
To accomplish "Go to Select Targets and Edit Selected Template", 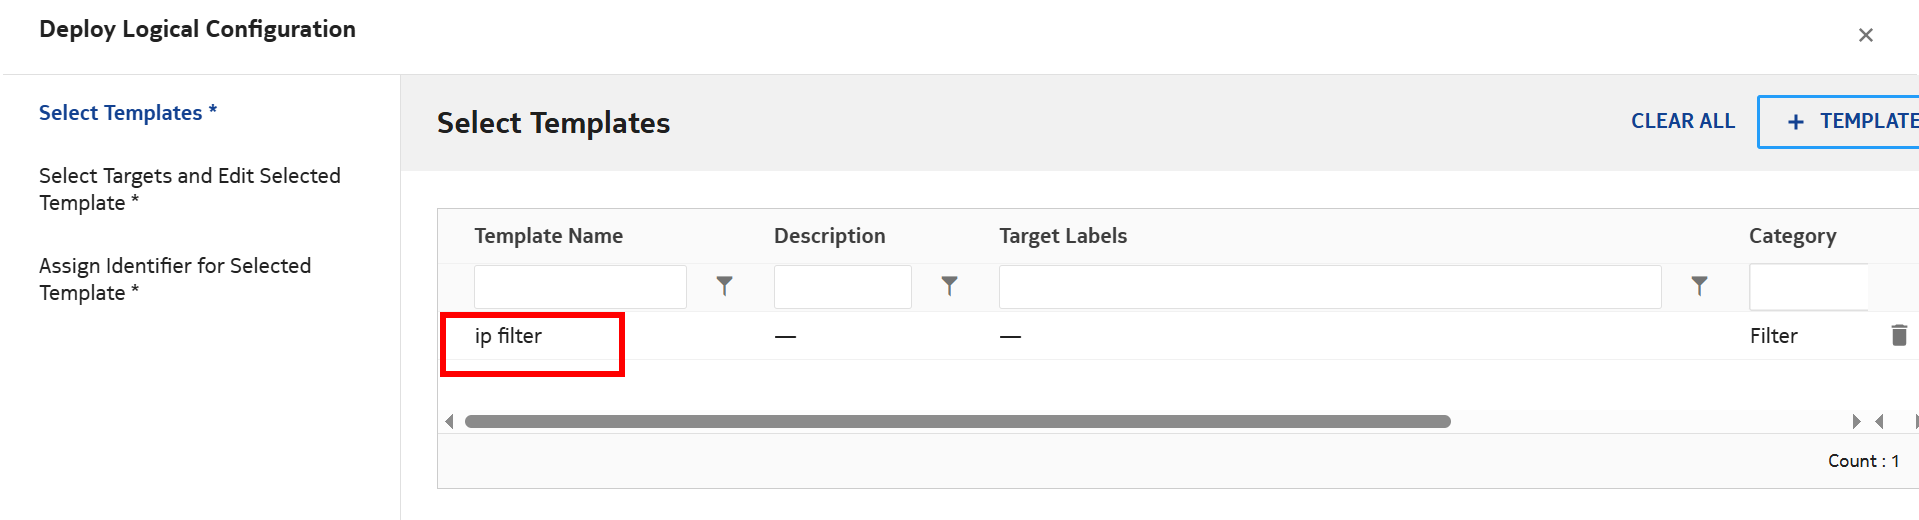I will [190, 189].
